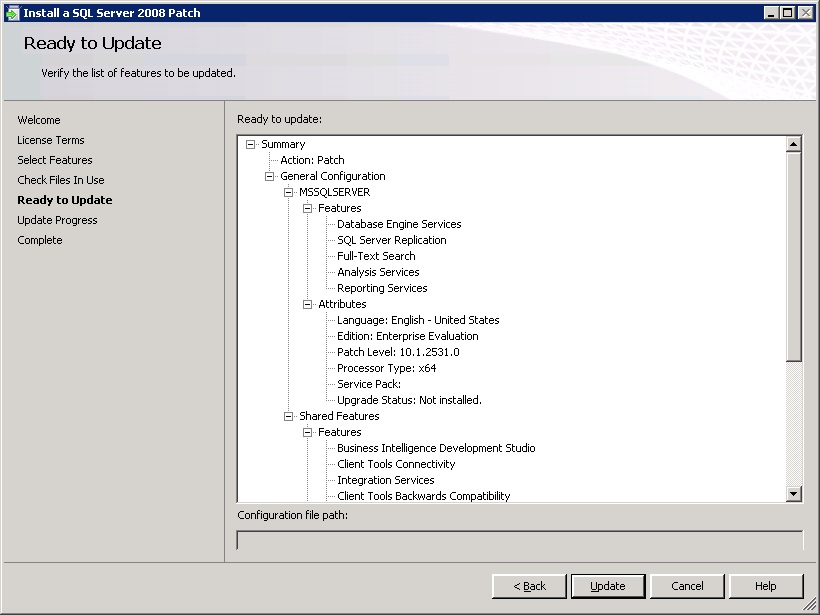Screen dimensions: 820x615
Task: Select the 'Full-Text Search' row
Action: (376, 256)
